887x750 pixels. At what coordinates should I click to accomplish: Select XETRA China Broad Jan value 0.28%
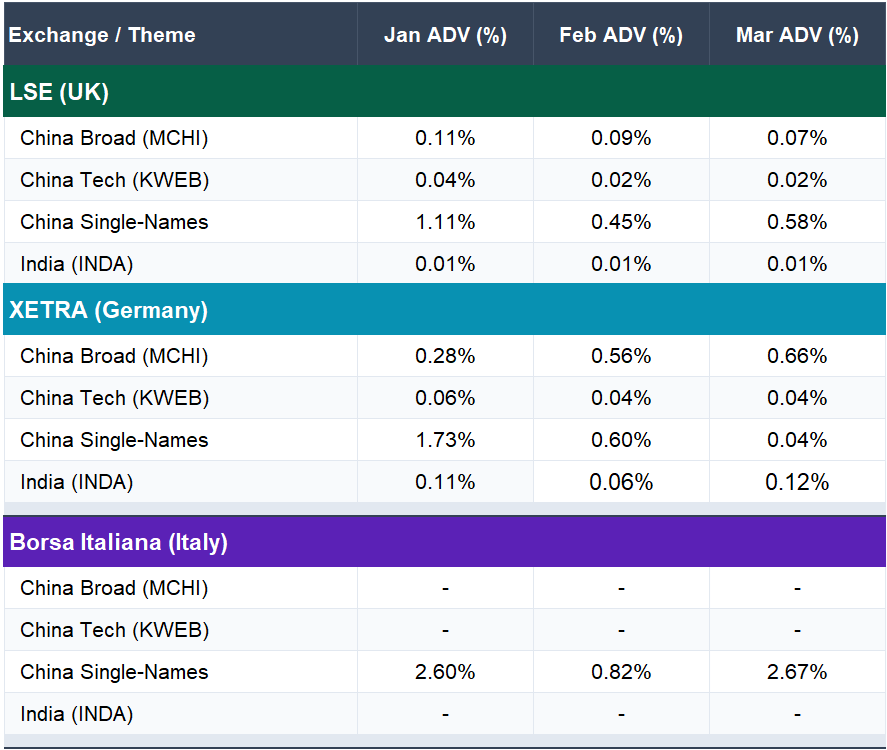(x=445, y=356)
